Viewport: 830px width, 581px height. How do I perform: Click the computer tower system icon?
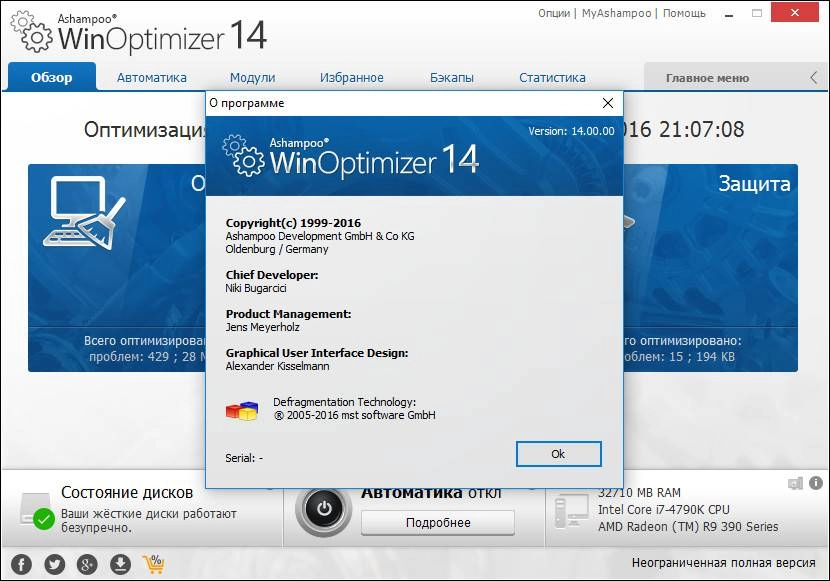click(572, 511)
